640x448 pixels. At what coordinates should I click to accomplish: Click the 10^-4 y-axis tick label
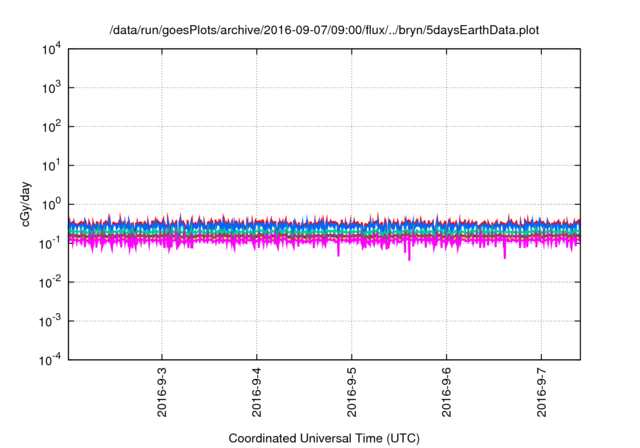50,360
